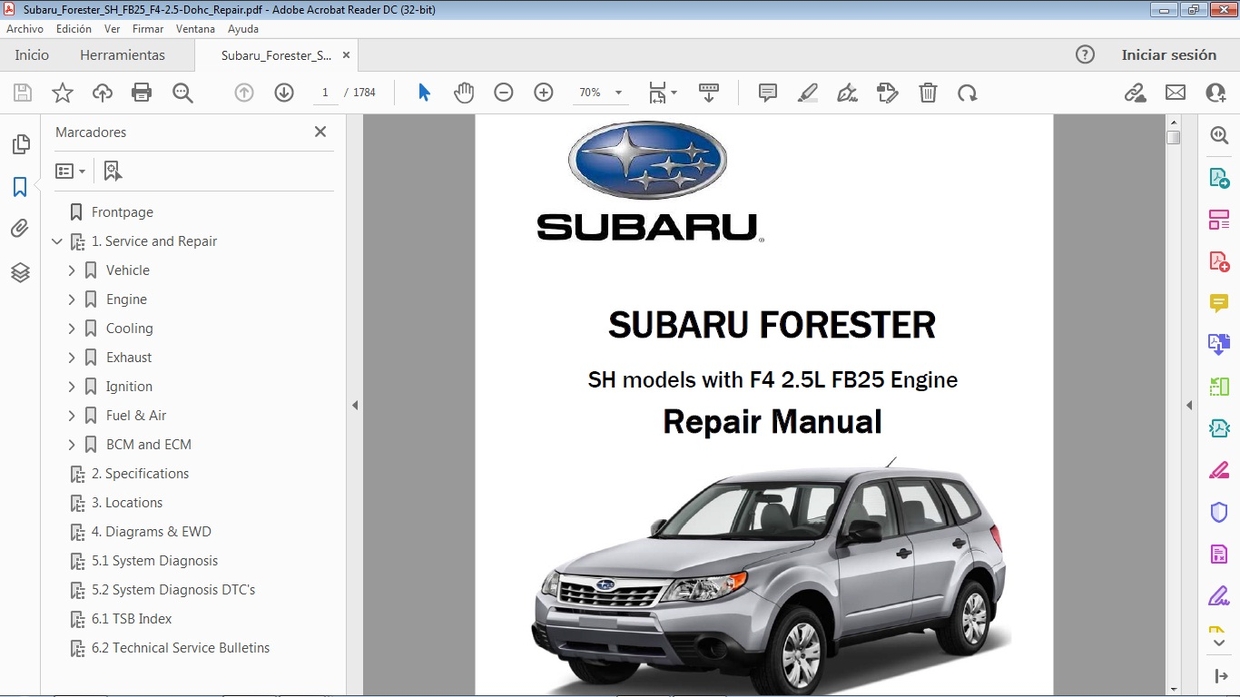Collapse the Service and Repair bookmark
The image size is (1240, 697).
57,241
